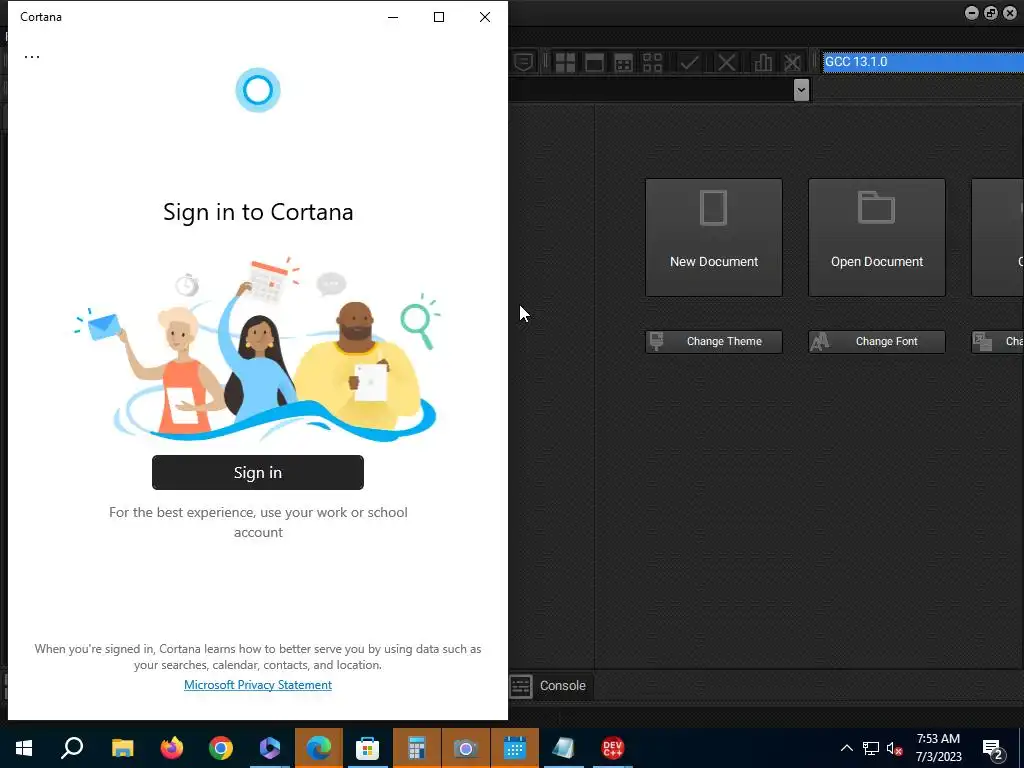Open the notification center icon

pyautogui.click(x=992, y=749)
